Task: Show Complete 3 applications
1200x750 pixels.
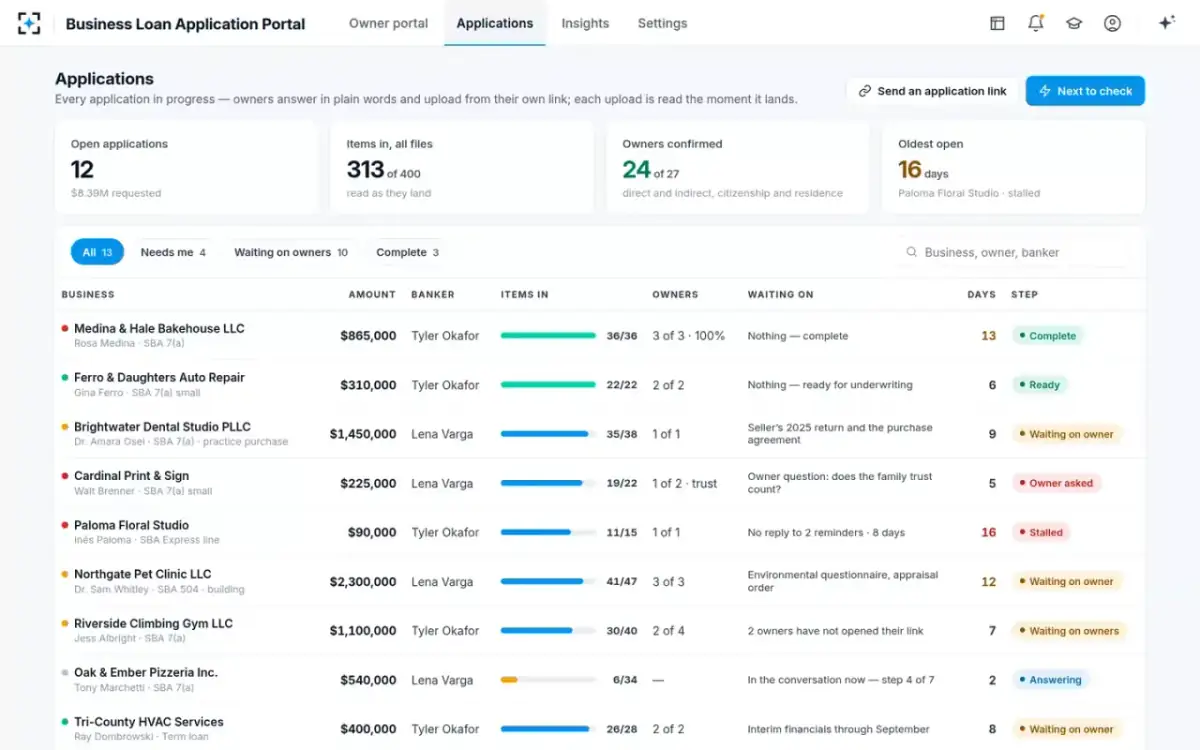Action: 407,252
